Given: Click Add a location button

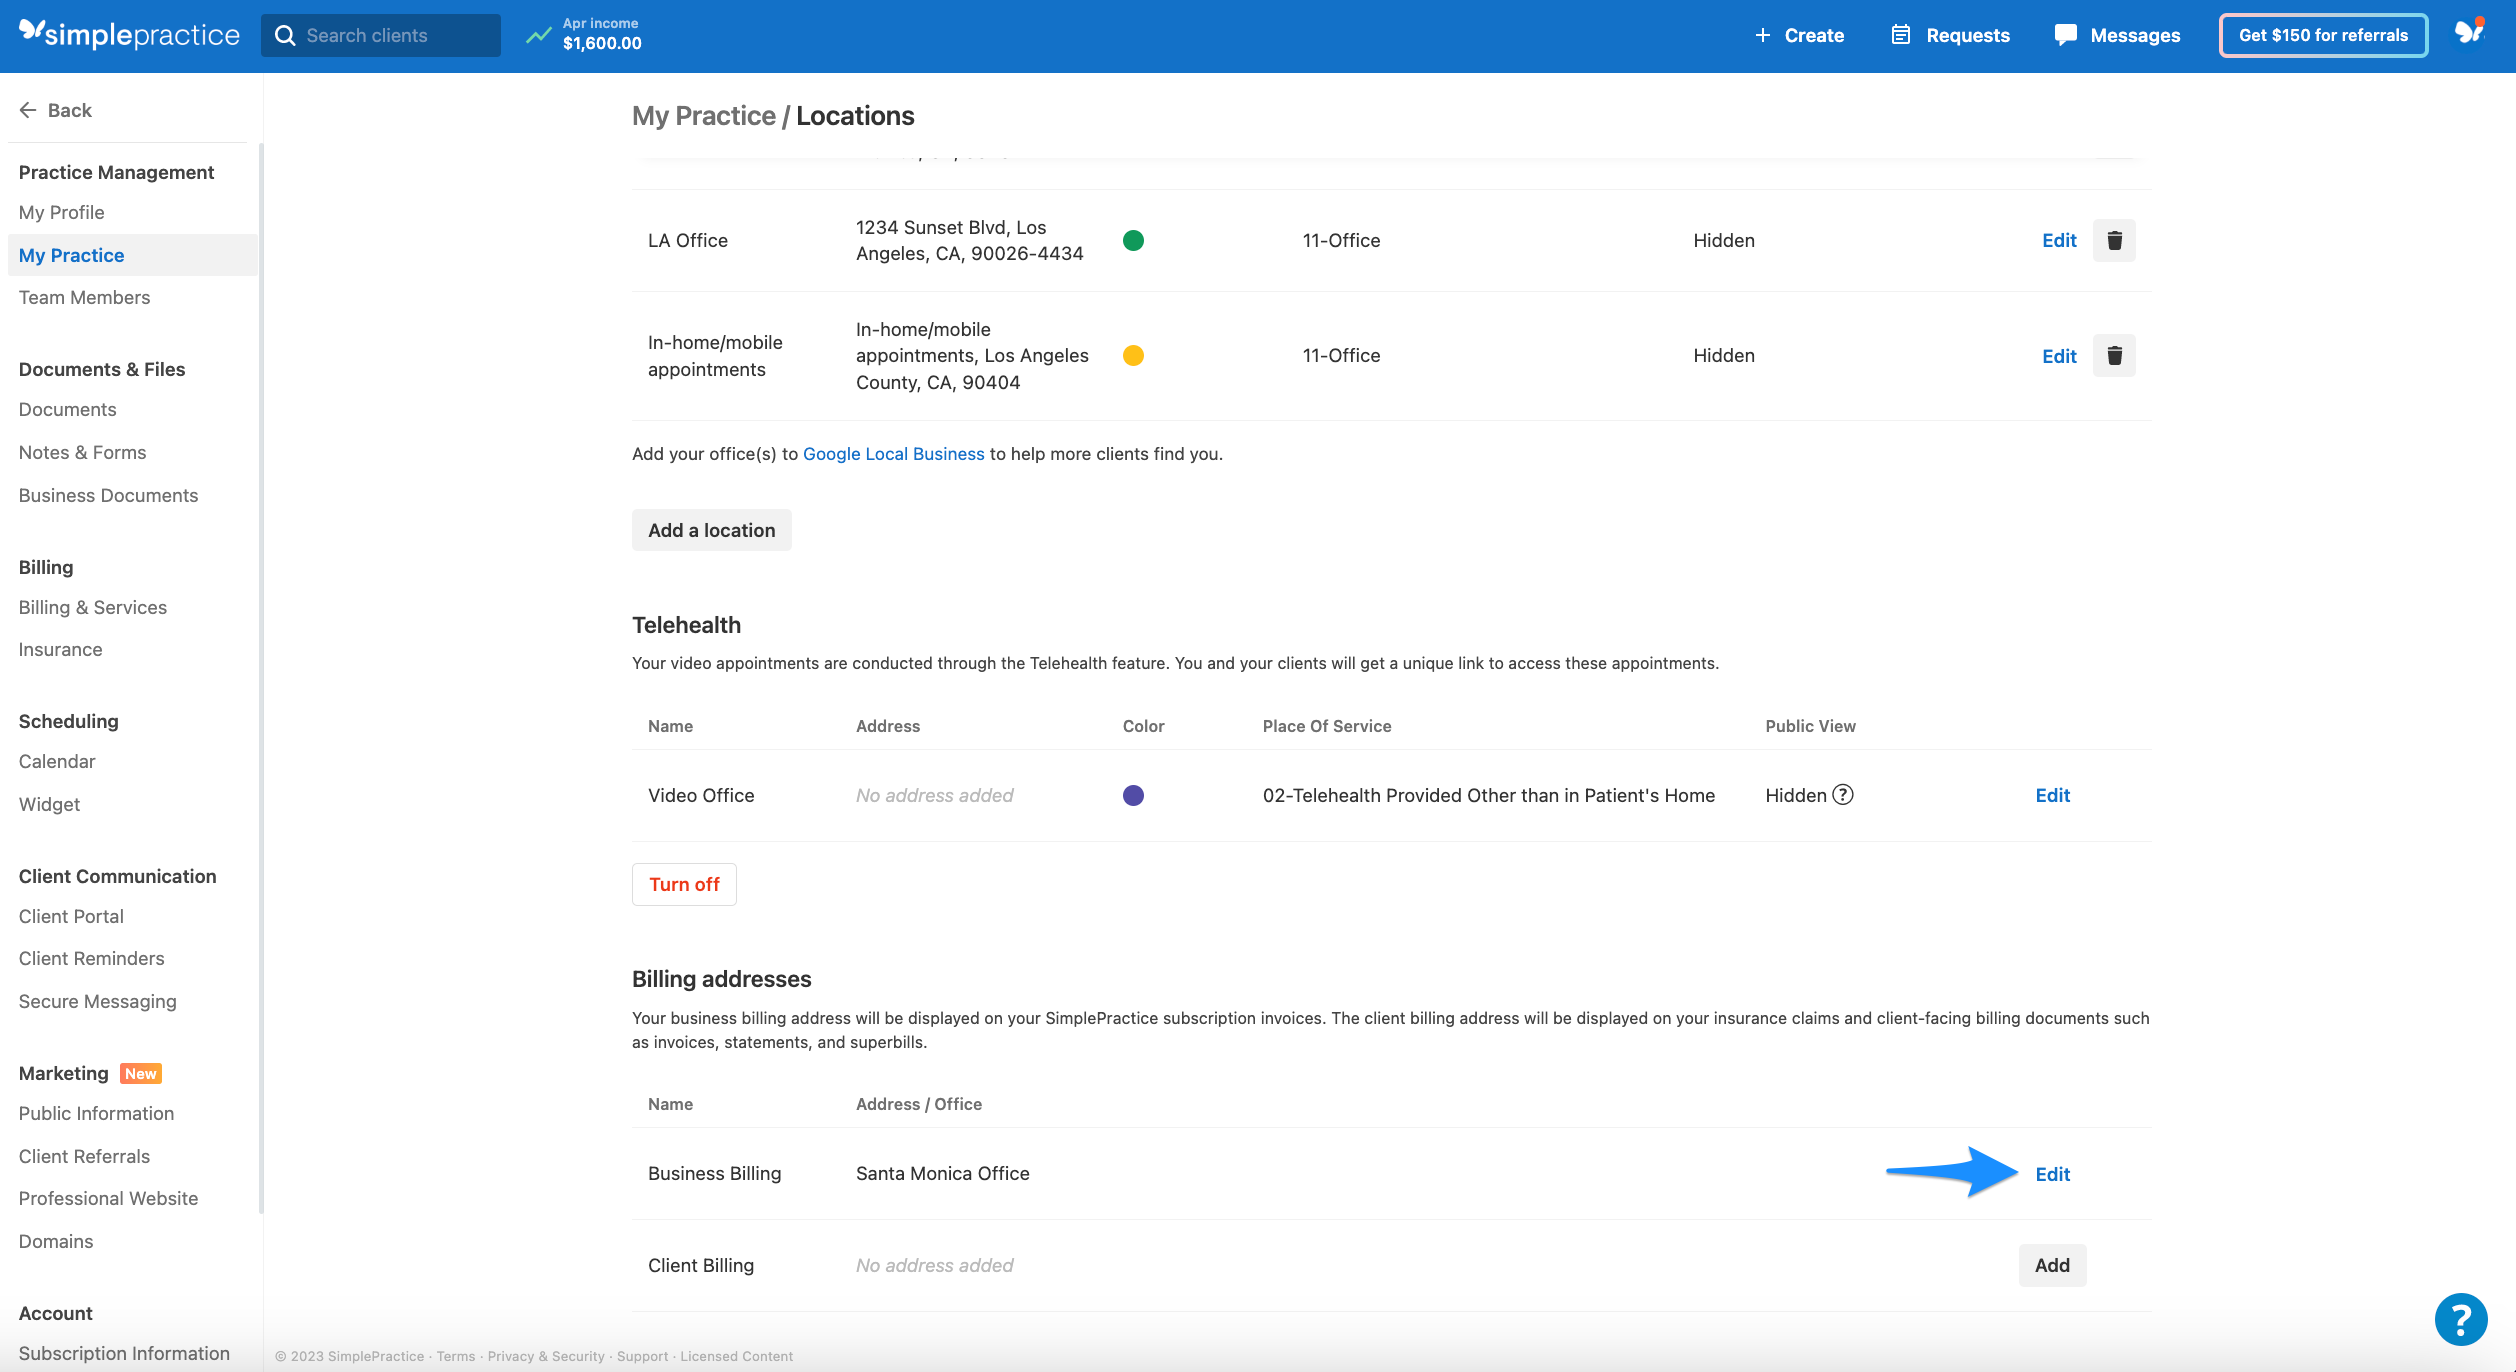Looking at the screenshot, I should [x=712, y=530].
